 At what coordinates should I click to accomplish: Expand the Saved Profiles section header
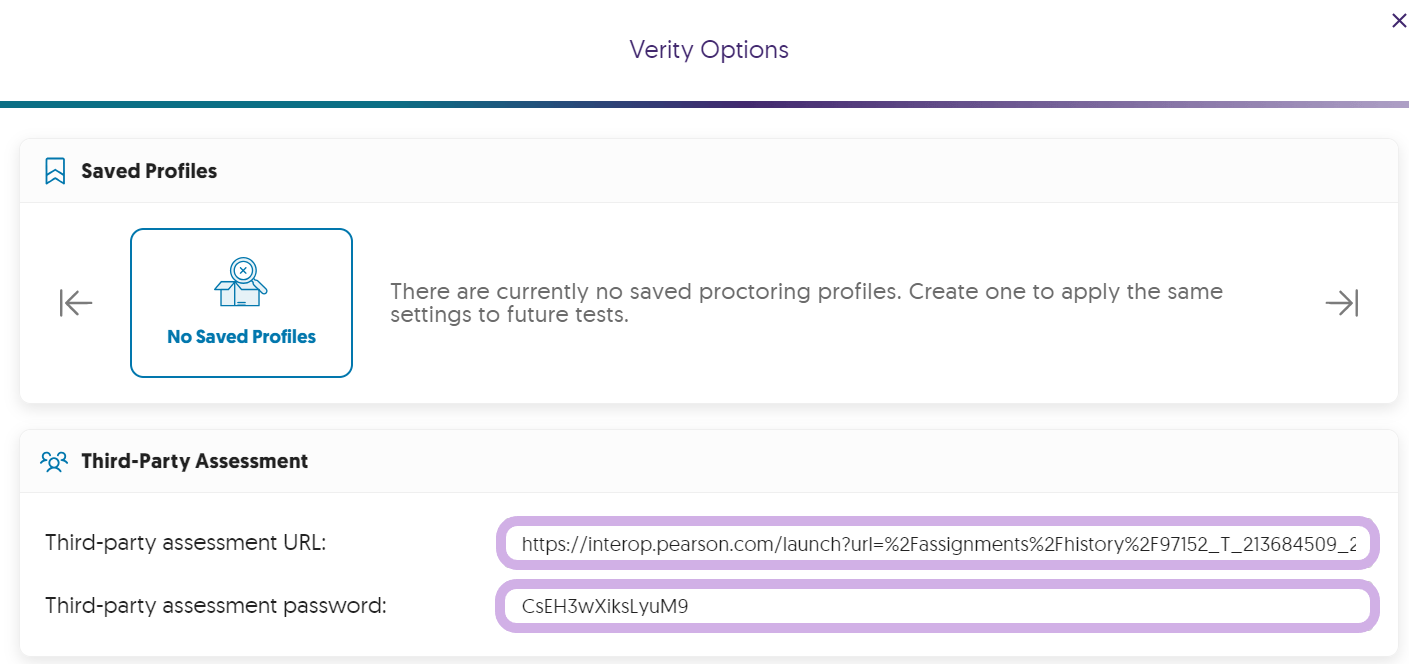[x=148, y=171]
